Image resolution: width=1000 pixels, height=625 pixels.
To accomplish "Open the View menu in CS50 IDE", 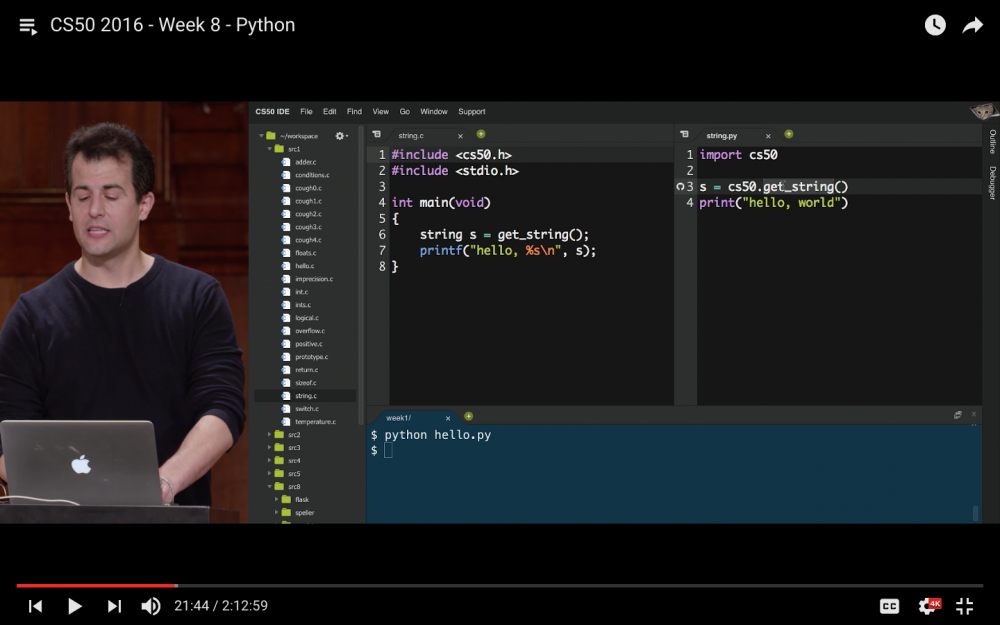I will coord(380,112).
